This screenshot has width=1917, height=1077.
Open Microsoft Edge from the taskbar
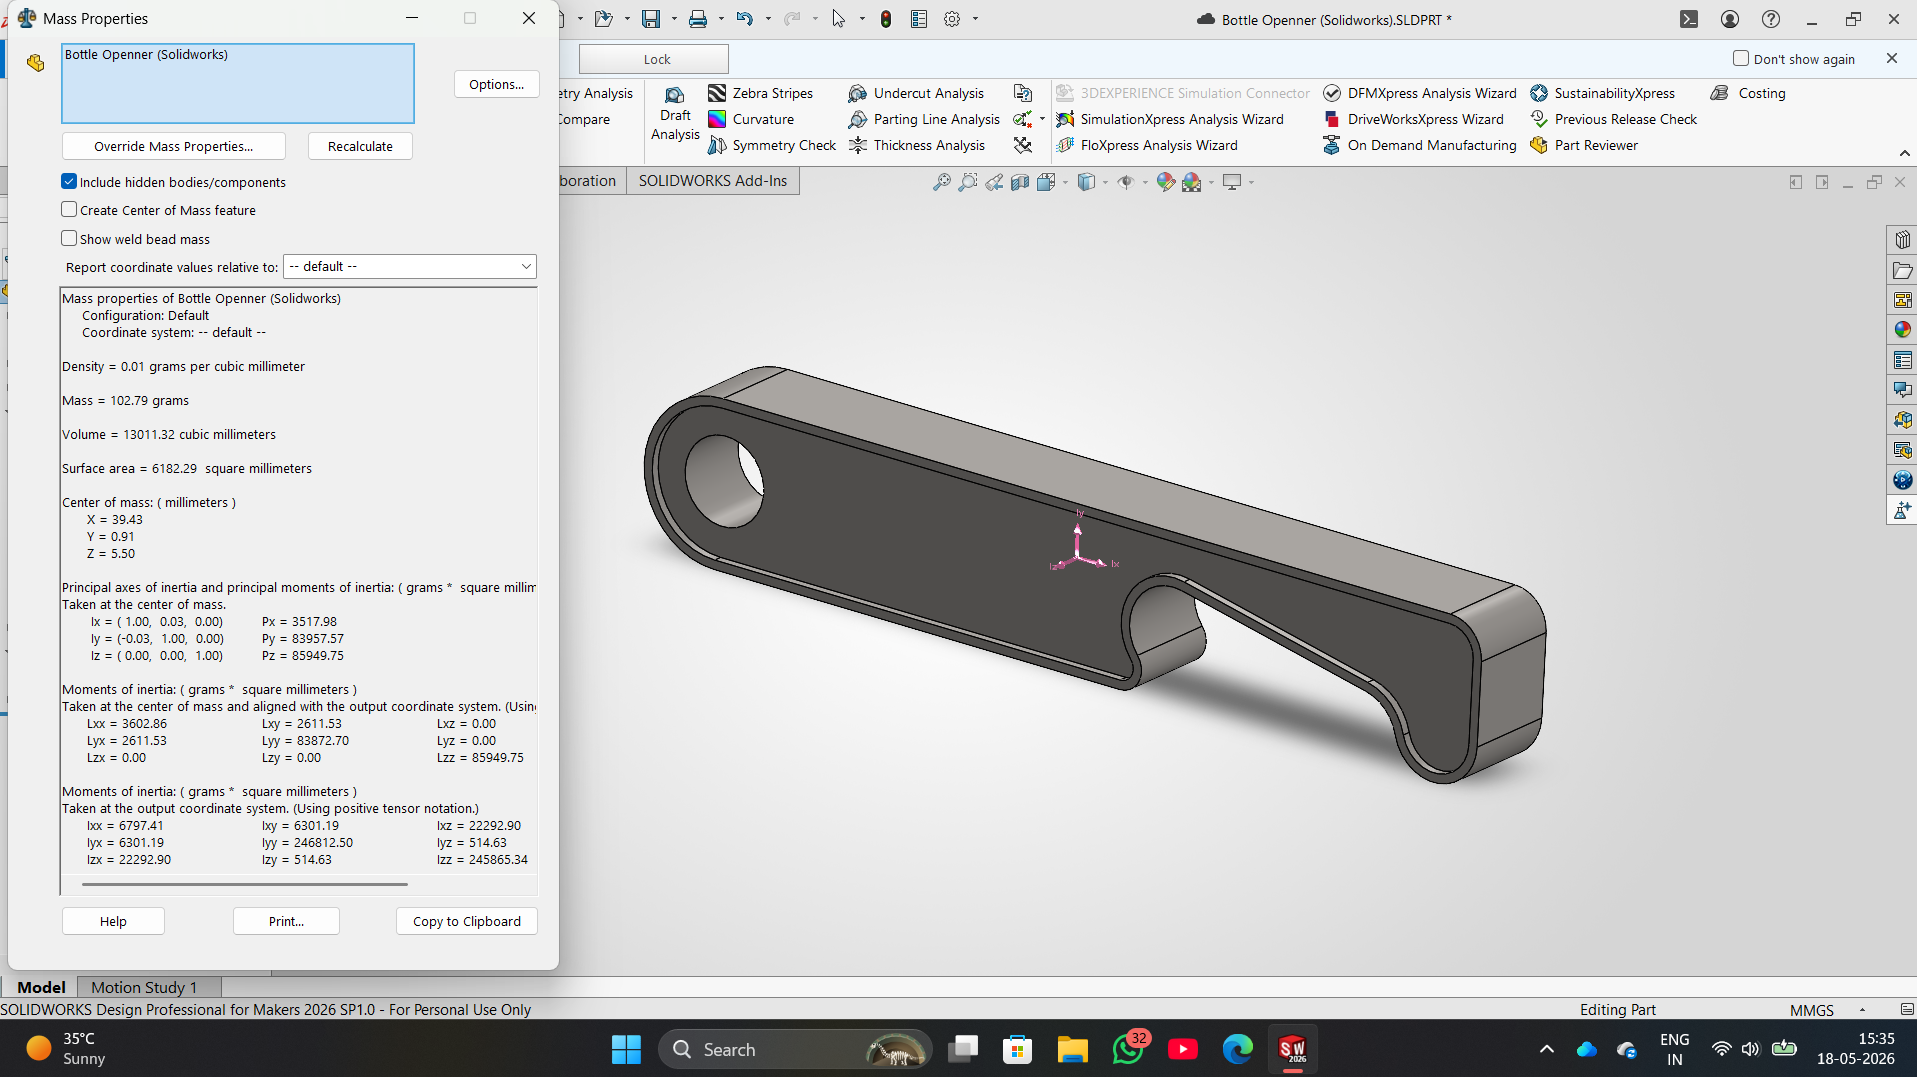tap(1238, 1049)
